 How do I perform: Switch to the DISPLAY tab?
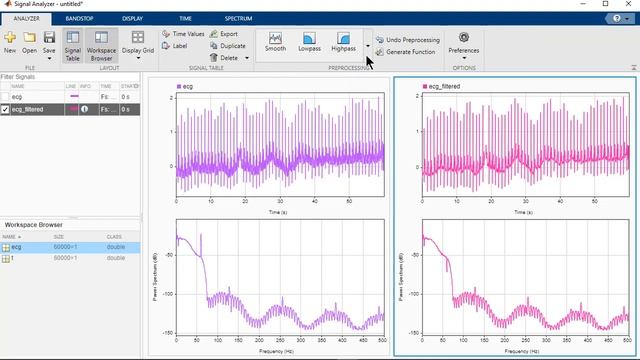click(x=132, y=18)
